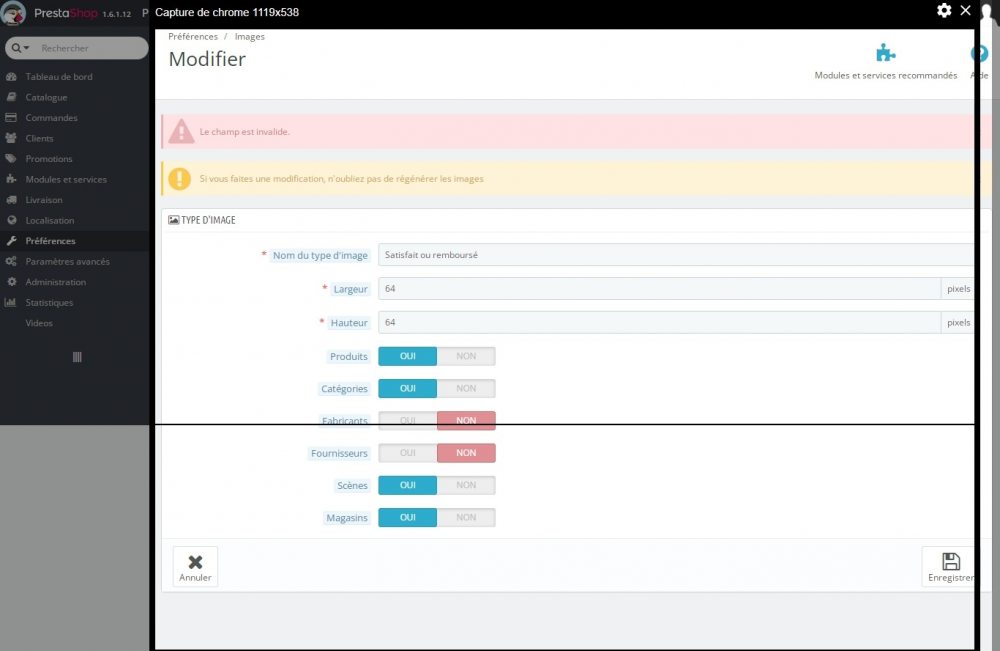Focus the Rechercher search field

pyautogui.click(x=91, y=48)
